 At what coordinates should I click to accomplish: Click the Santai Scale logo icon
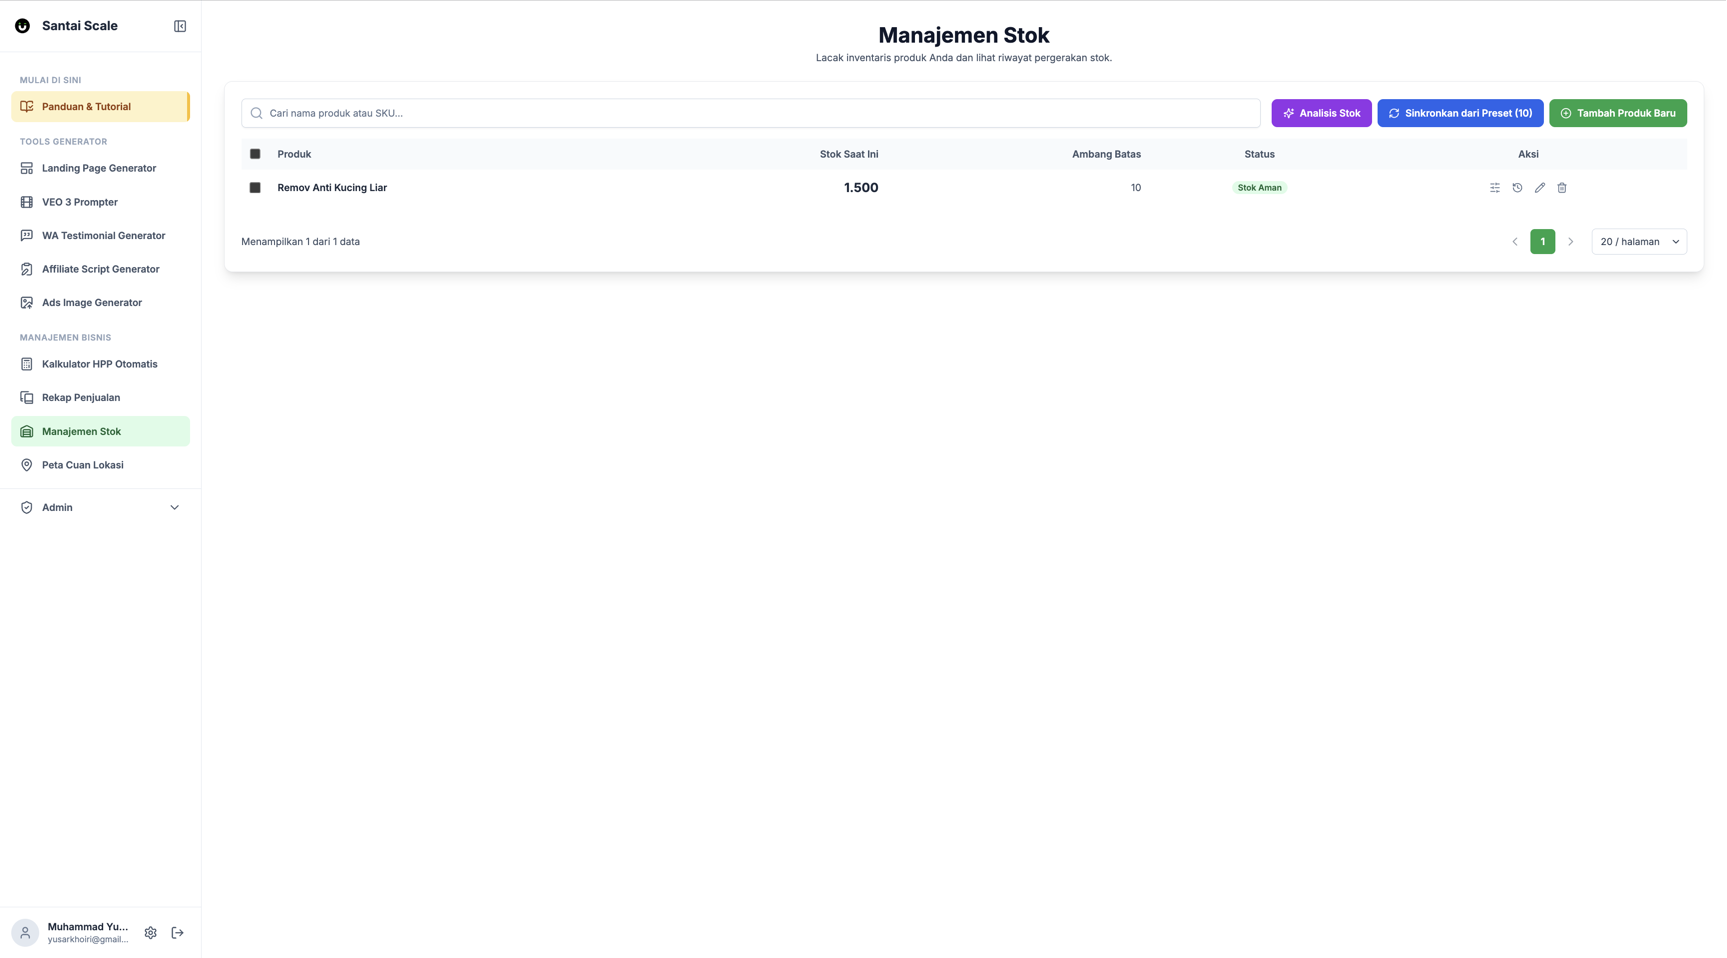pyautogui.click(x=22, y=26)
